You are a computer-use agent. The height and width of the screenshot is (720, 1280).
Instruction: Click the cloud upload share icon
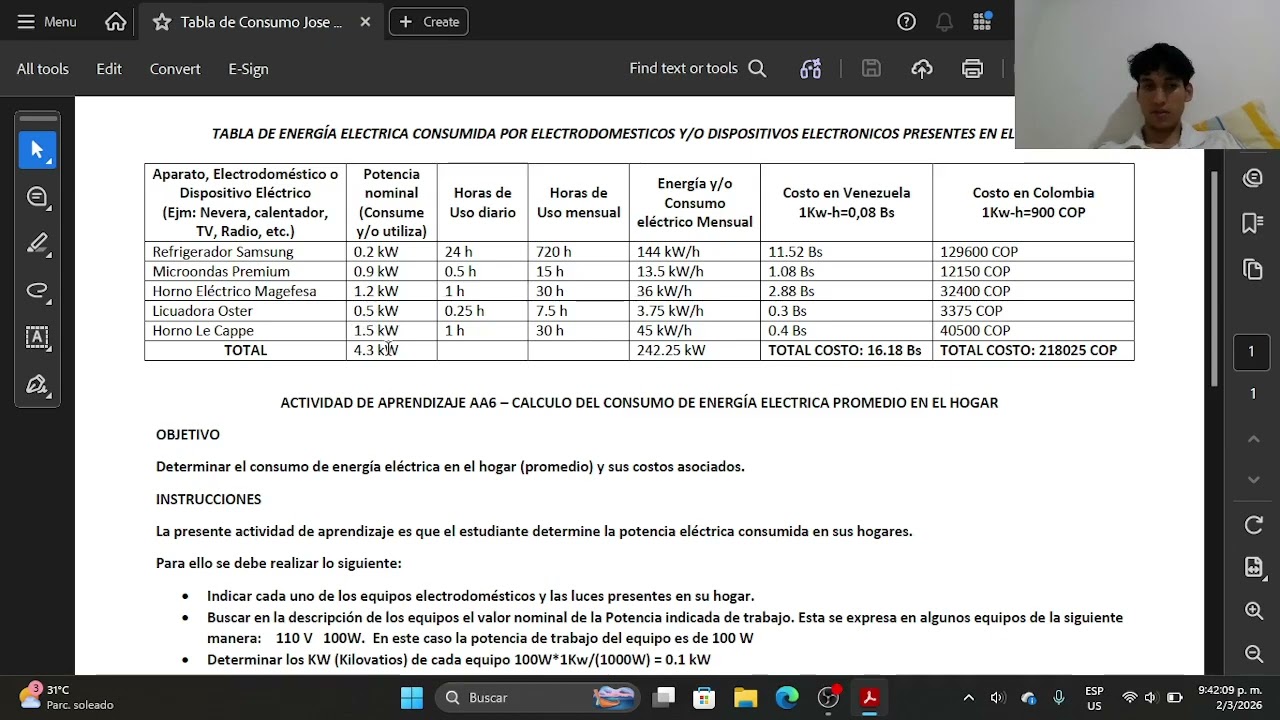[x=922, y=68]
